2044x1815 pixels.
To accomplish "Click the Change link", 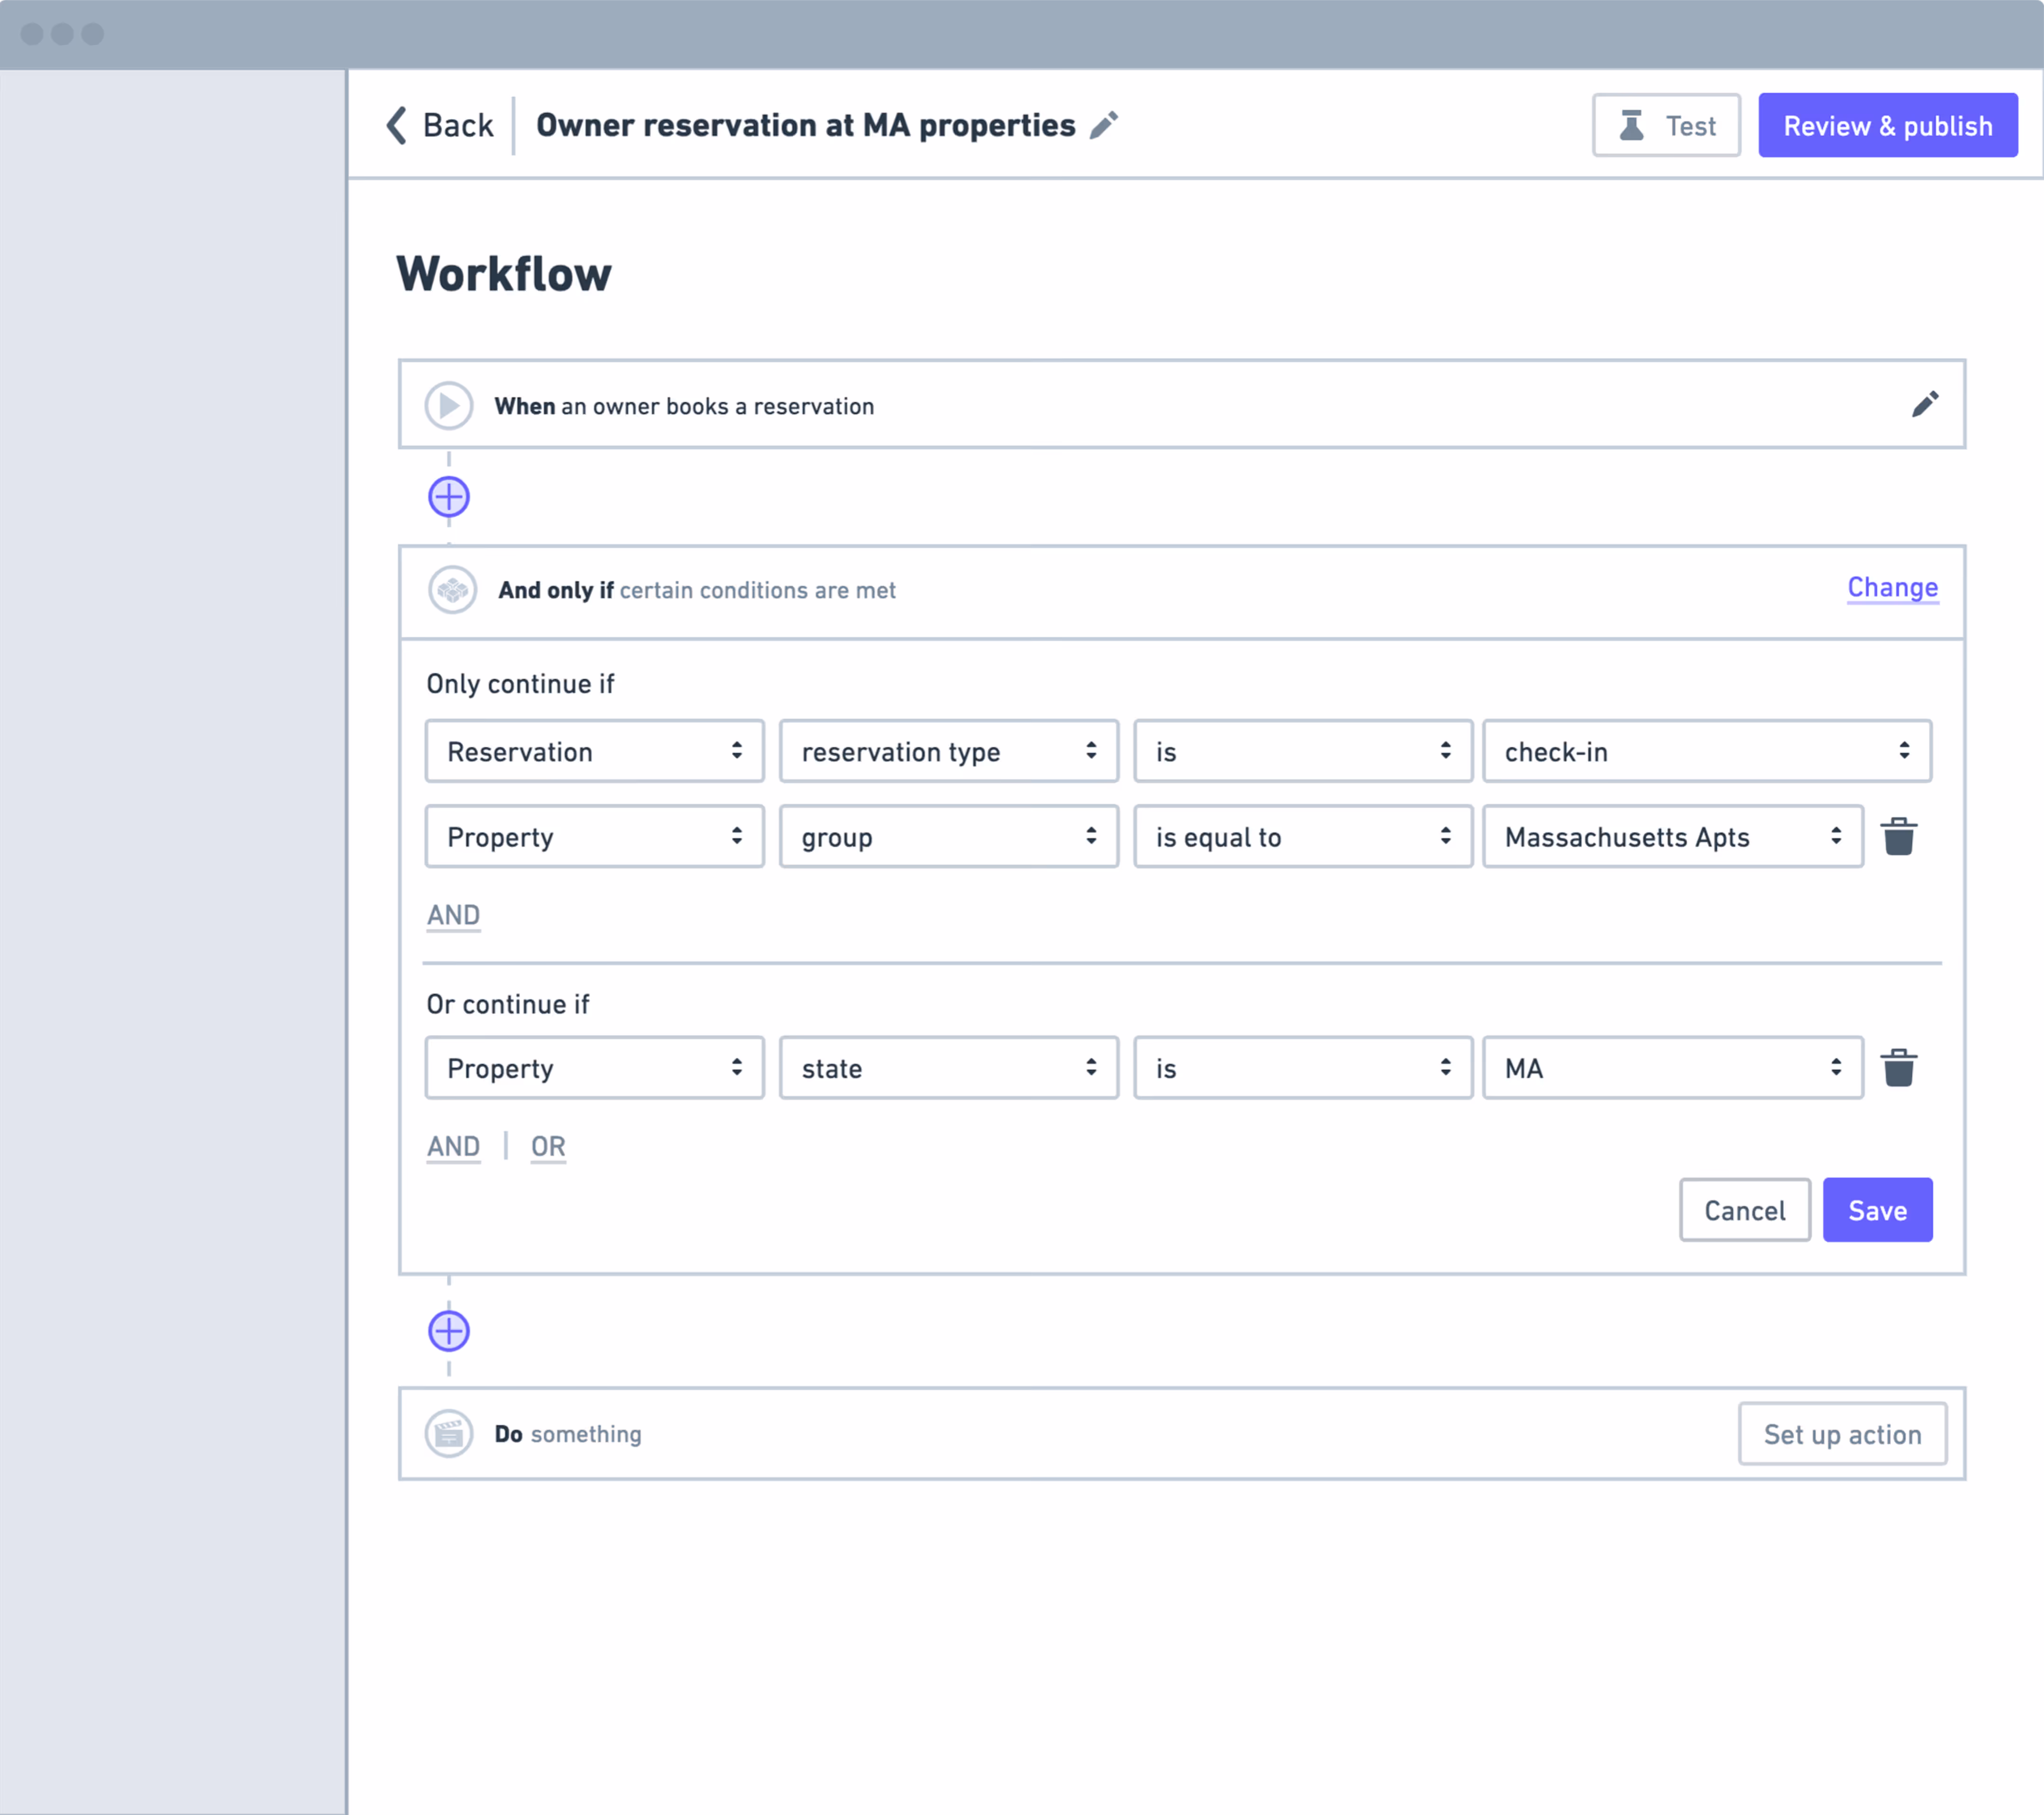I will point(1892,588).
